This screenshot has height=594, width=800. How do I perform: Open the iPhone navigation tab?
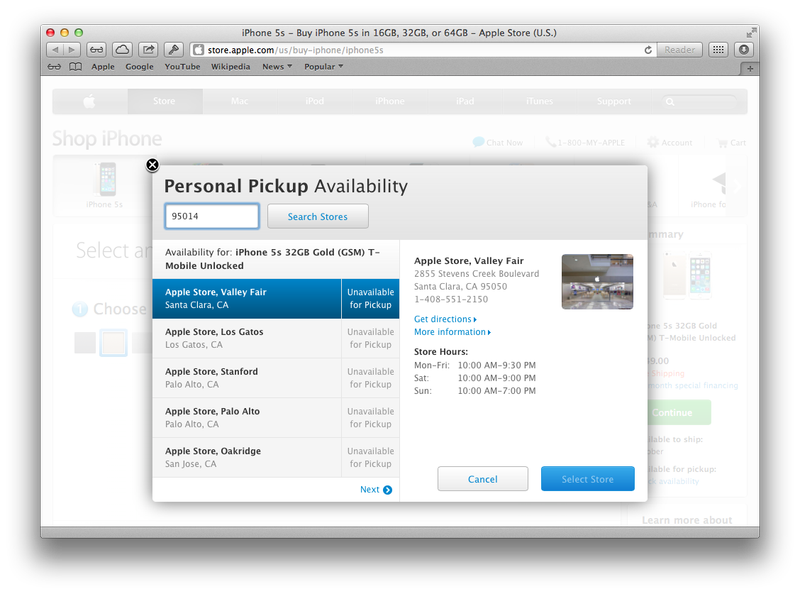pyautogui.click(x=390, y=102)
